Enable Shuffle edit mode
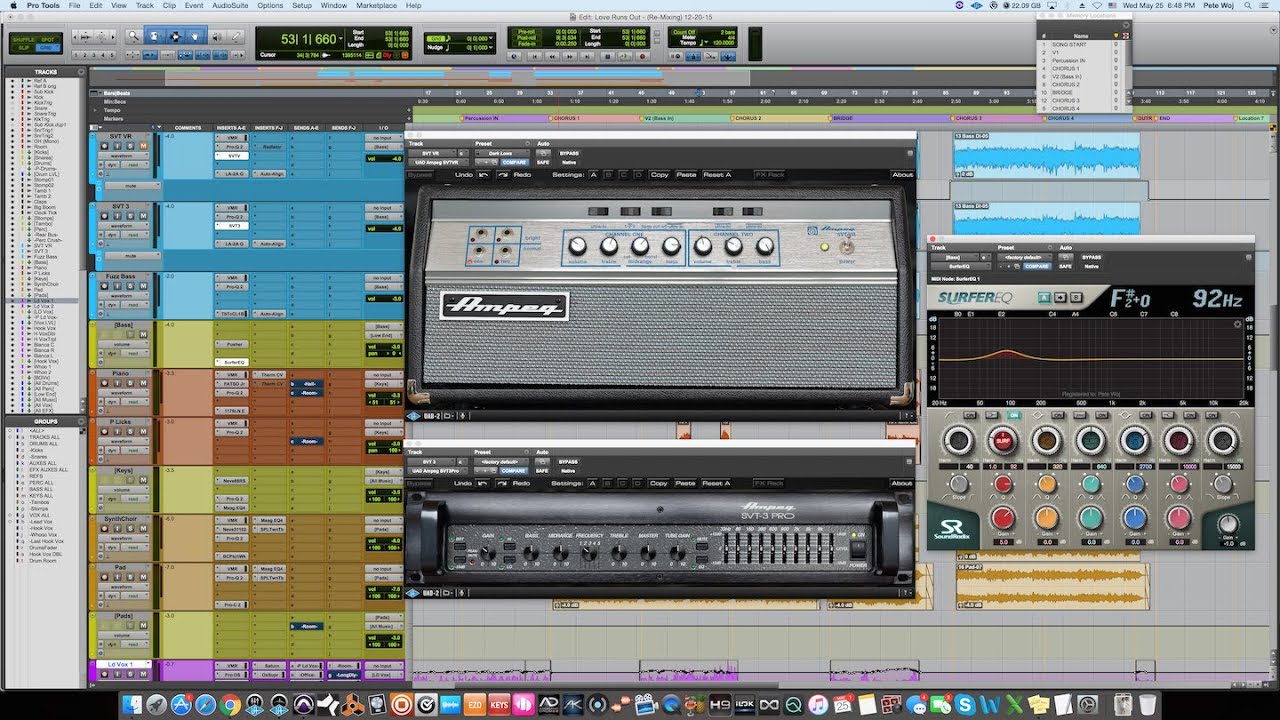This screenshot has height=720, width=1280. point(22,38)
